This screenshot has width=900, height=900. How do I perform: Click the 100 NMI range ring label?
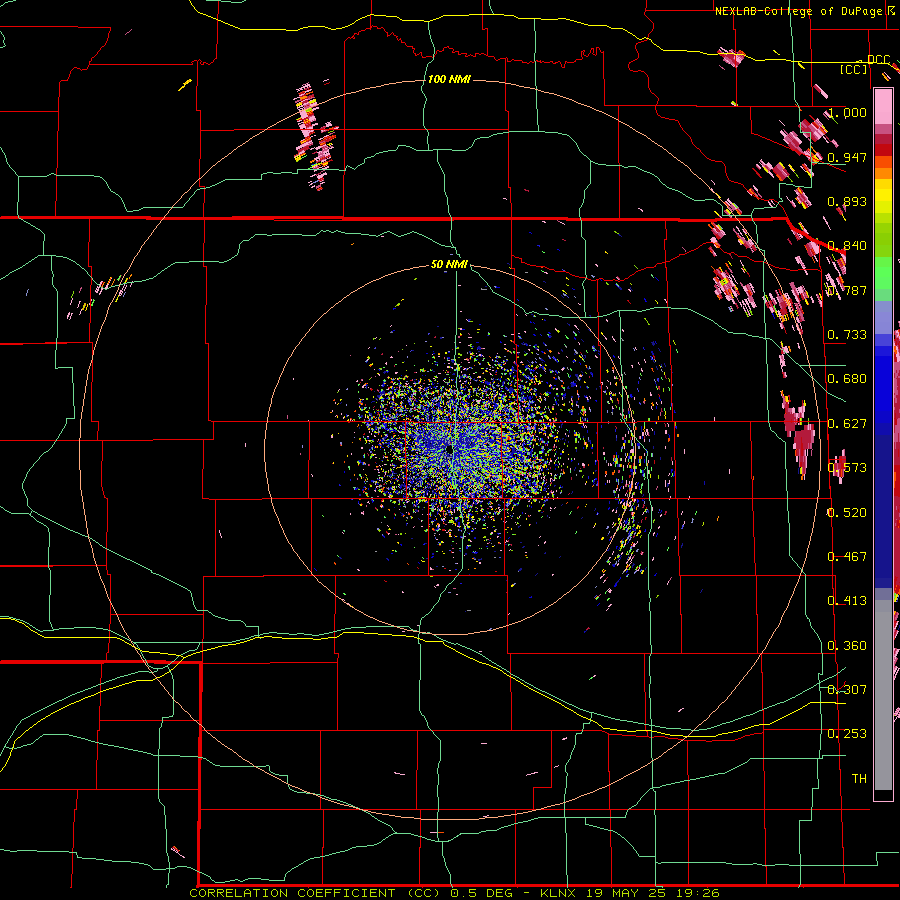pyautogui.click(x=449, y=79)
